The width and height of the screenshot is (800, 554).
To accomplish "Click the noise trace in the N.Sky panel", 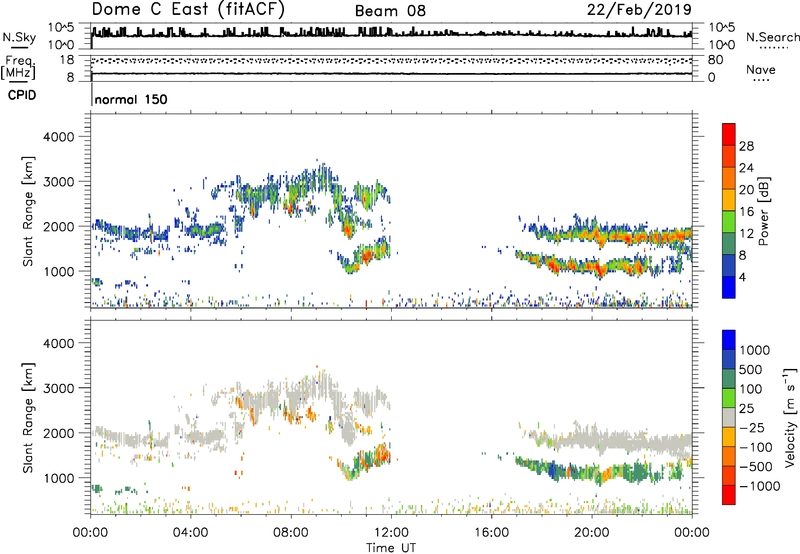I will [391, 34].
